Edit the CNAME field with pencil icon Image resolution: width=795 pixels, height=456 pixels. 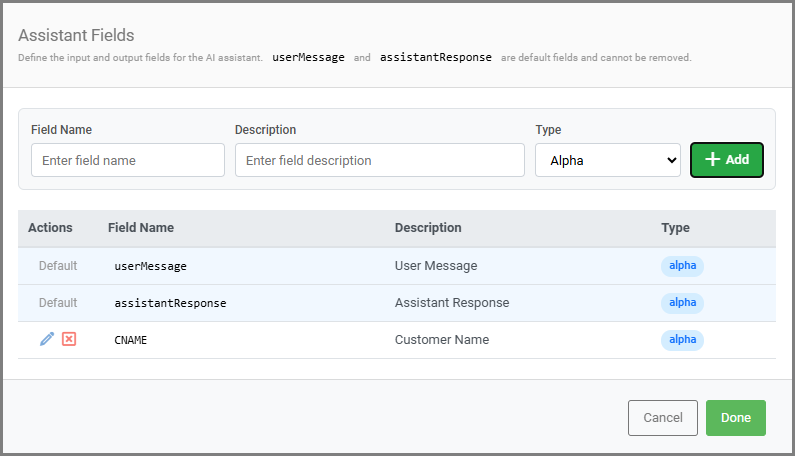pyautogui.click(x=47, y=339)
